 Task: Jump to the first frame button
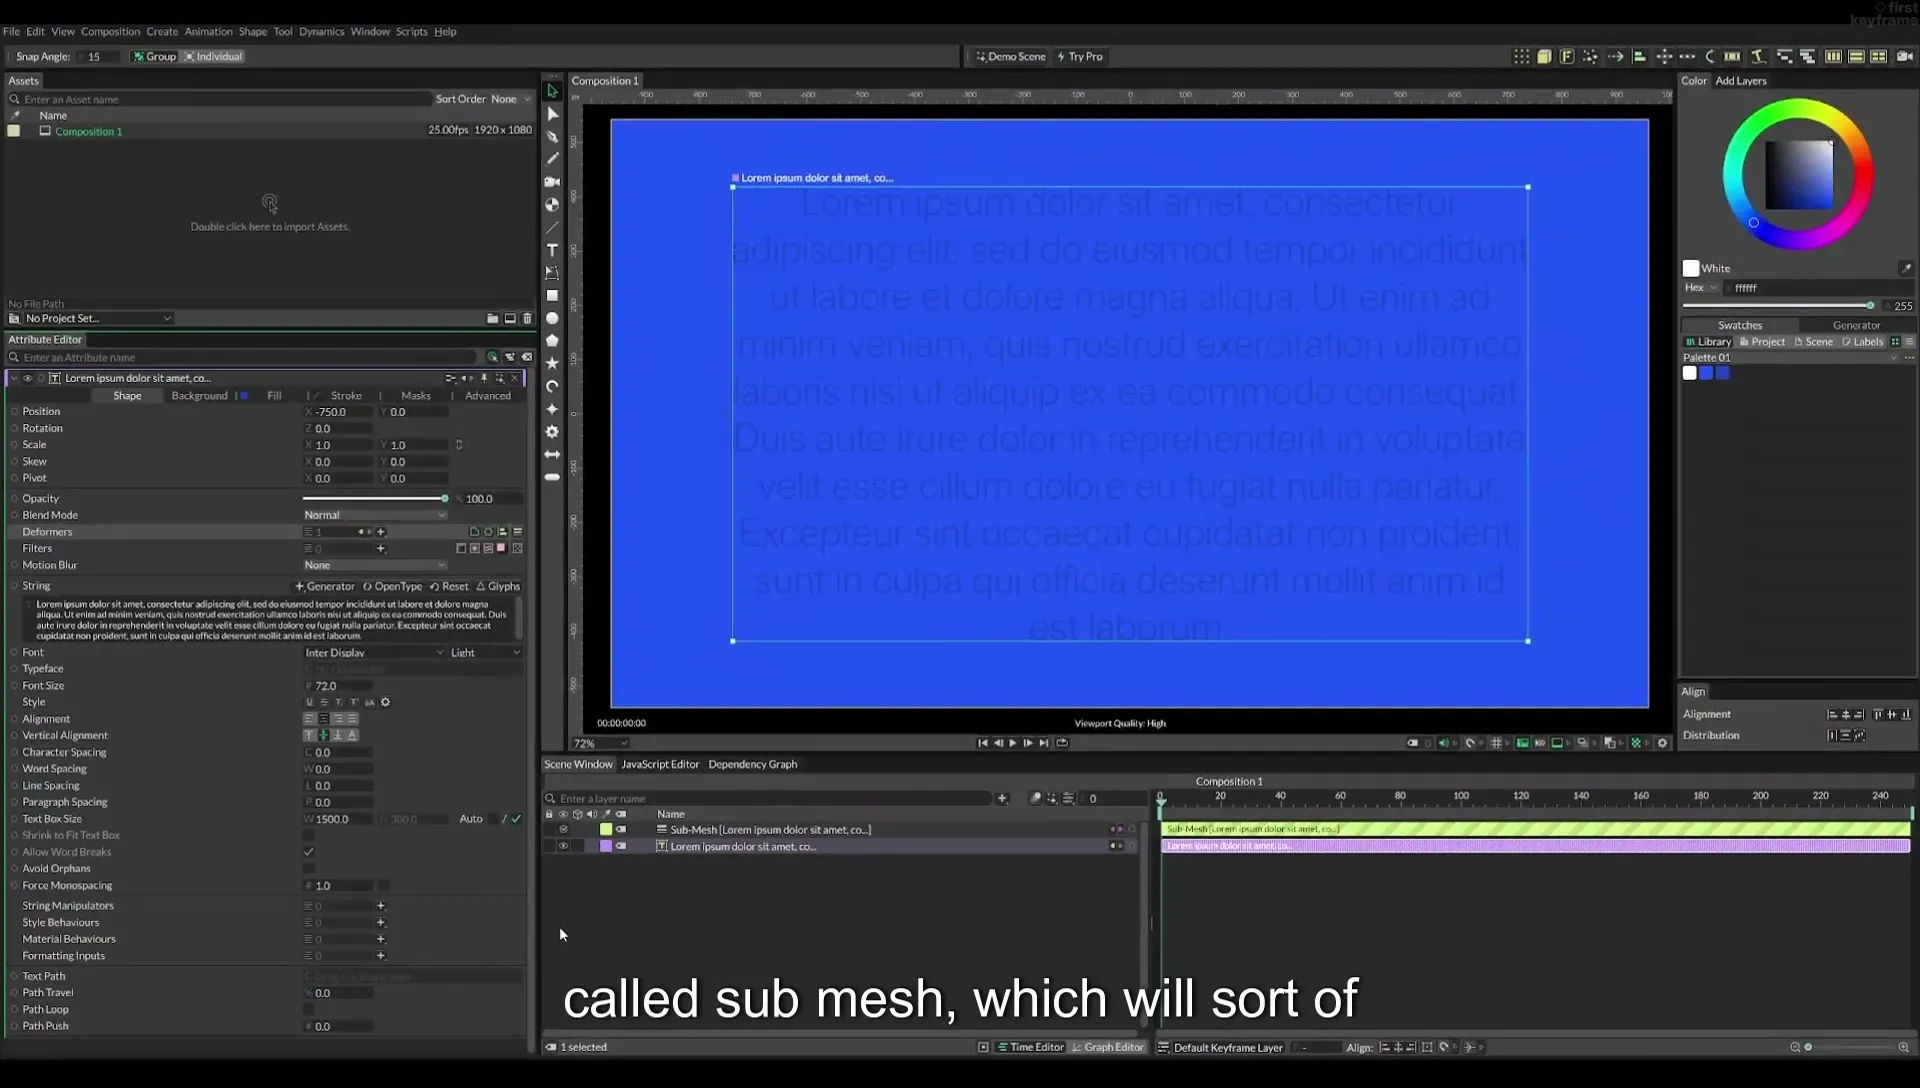point(982,743)
